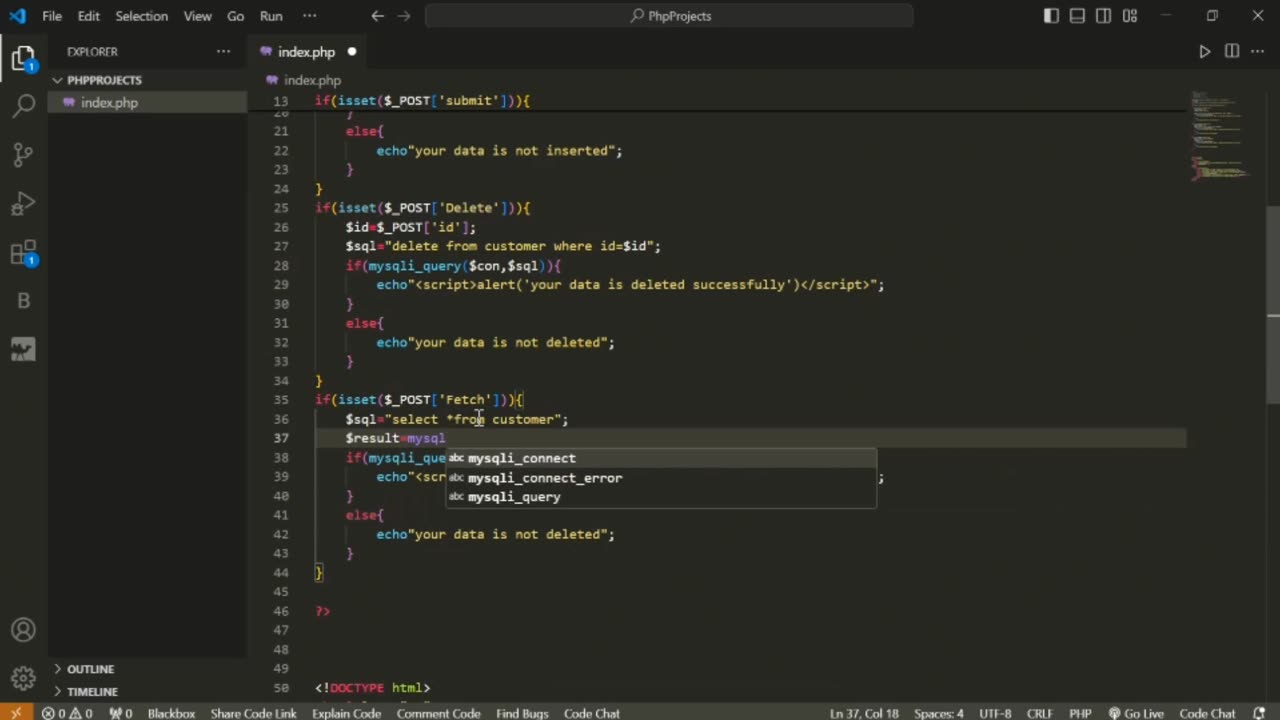Open Explorer views and more actions menu

pyautogui.click(x=223, y=52)
